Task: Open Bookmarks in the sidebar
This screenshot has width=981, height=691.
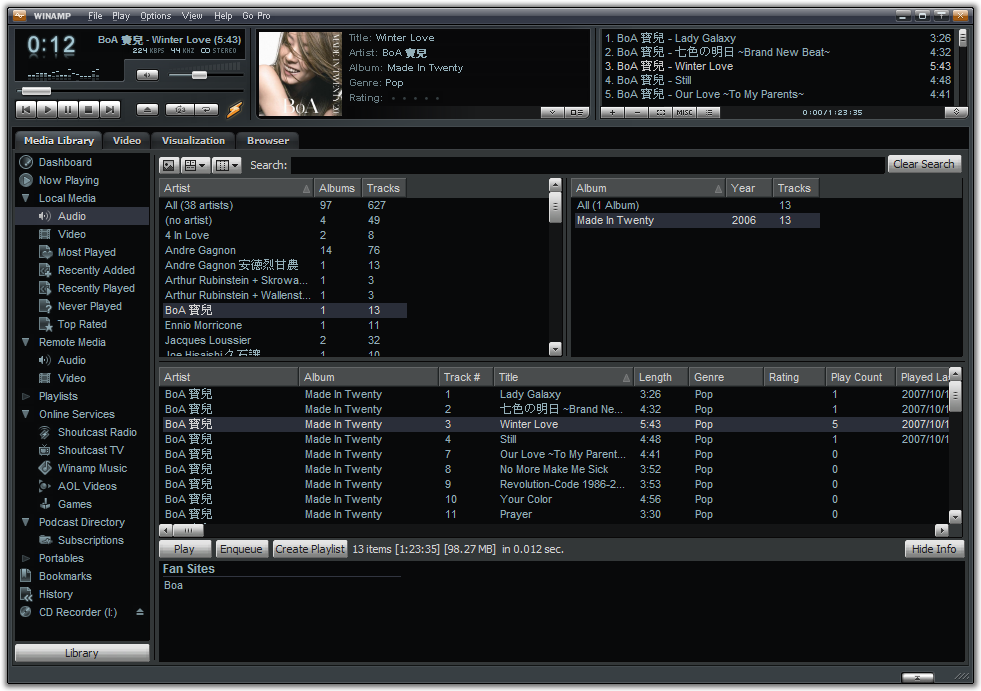Action: click(65, 576)
